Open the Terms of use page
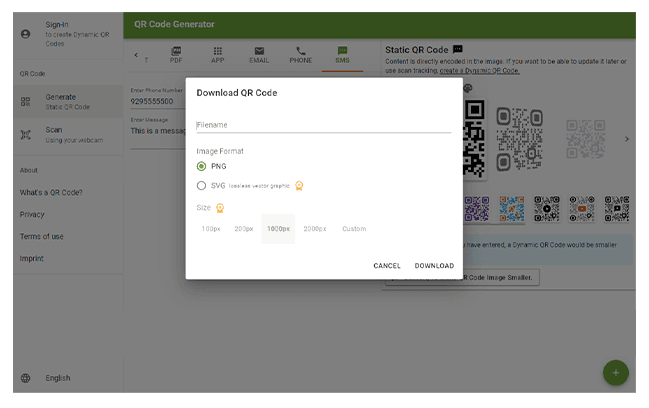The width and height of the screenshot is (649, 408). [x=41, y=236]
